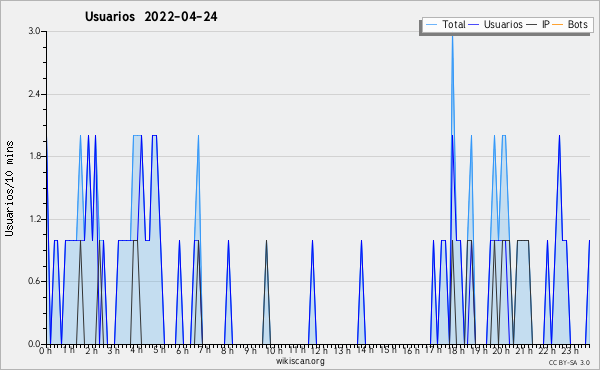Click the Usuarios/10 mins axis label
600x370 pixels.
9,188
